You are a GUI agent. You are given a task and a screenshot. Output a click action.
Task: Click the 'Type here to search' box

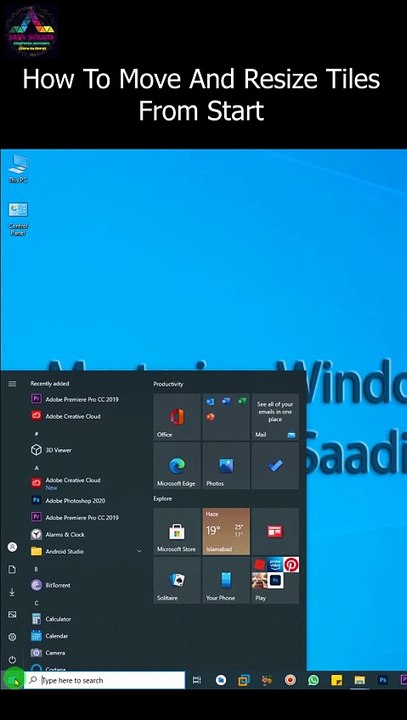point(104,680)
